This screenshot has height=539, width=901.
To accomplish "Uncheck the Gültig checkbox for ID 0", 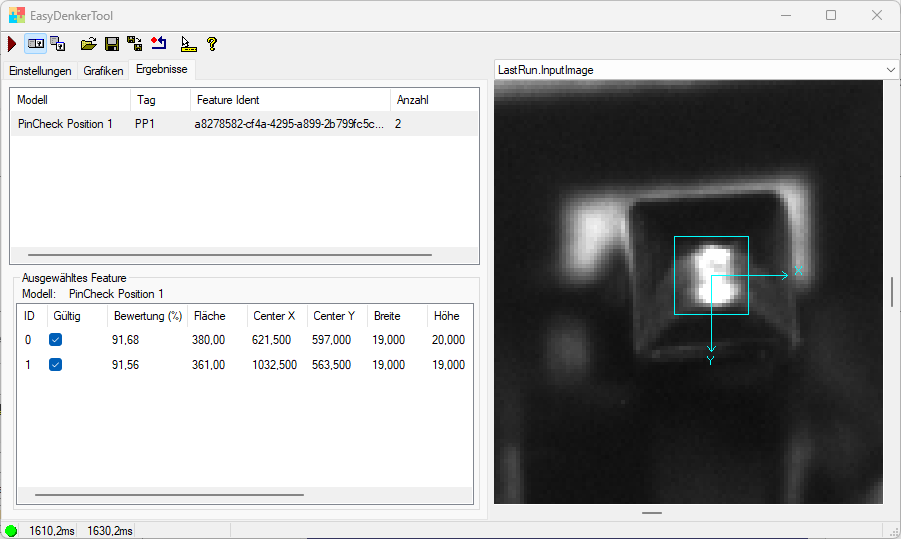I will coord(56,340).
